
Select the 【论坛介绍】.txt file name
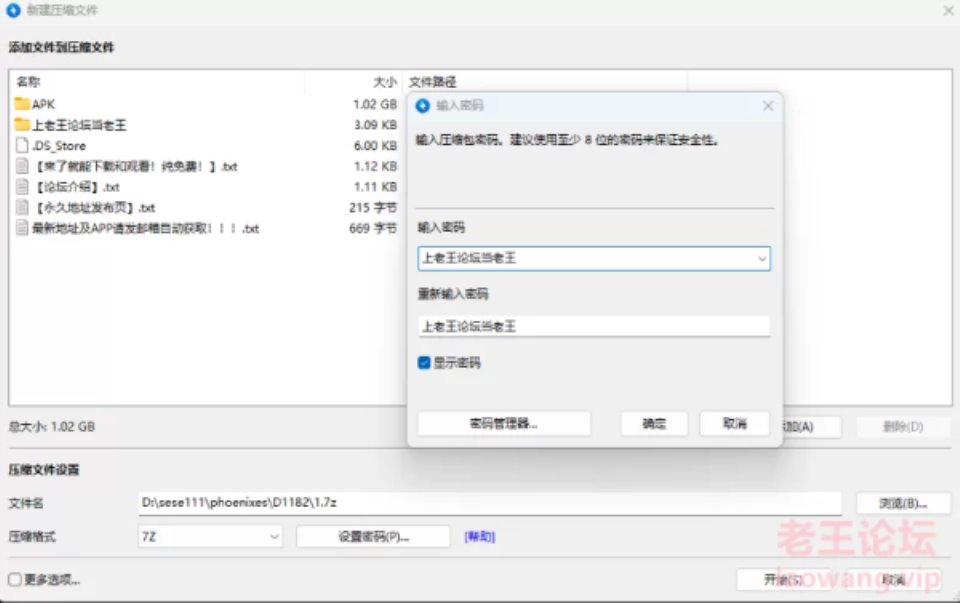pyautogui.click(x=76, y=187)
